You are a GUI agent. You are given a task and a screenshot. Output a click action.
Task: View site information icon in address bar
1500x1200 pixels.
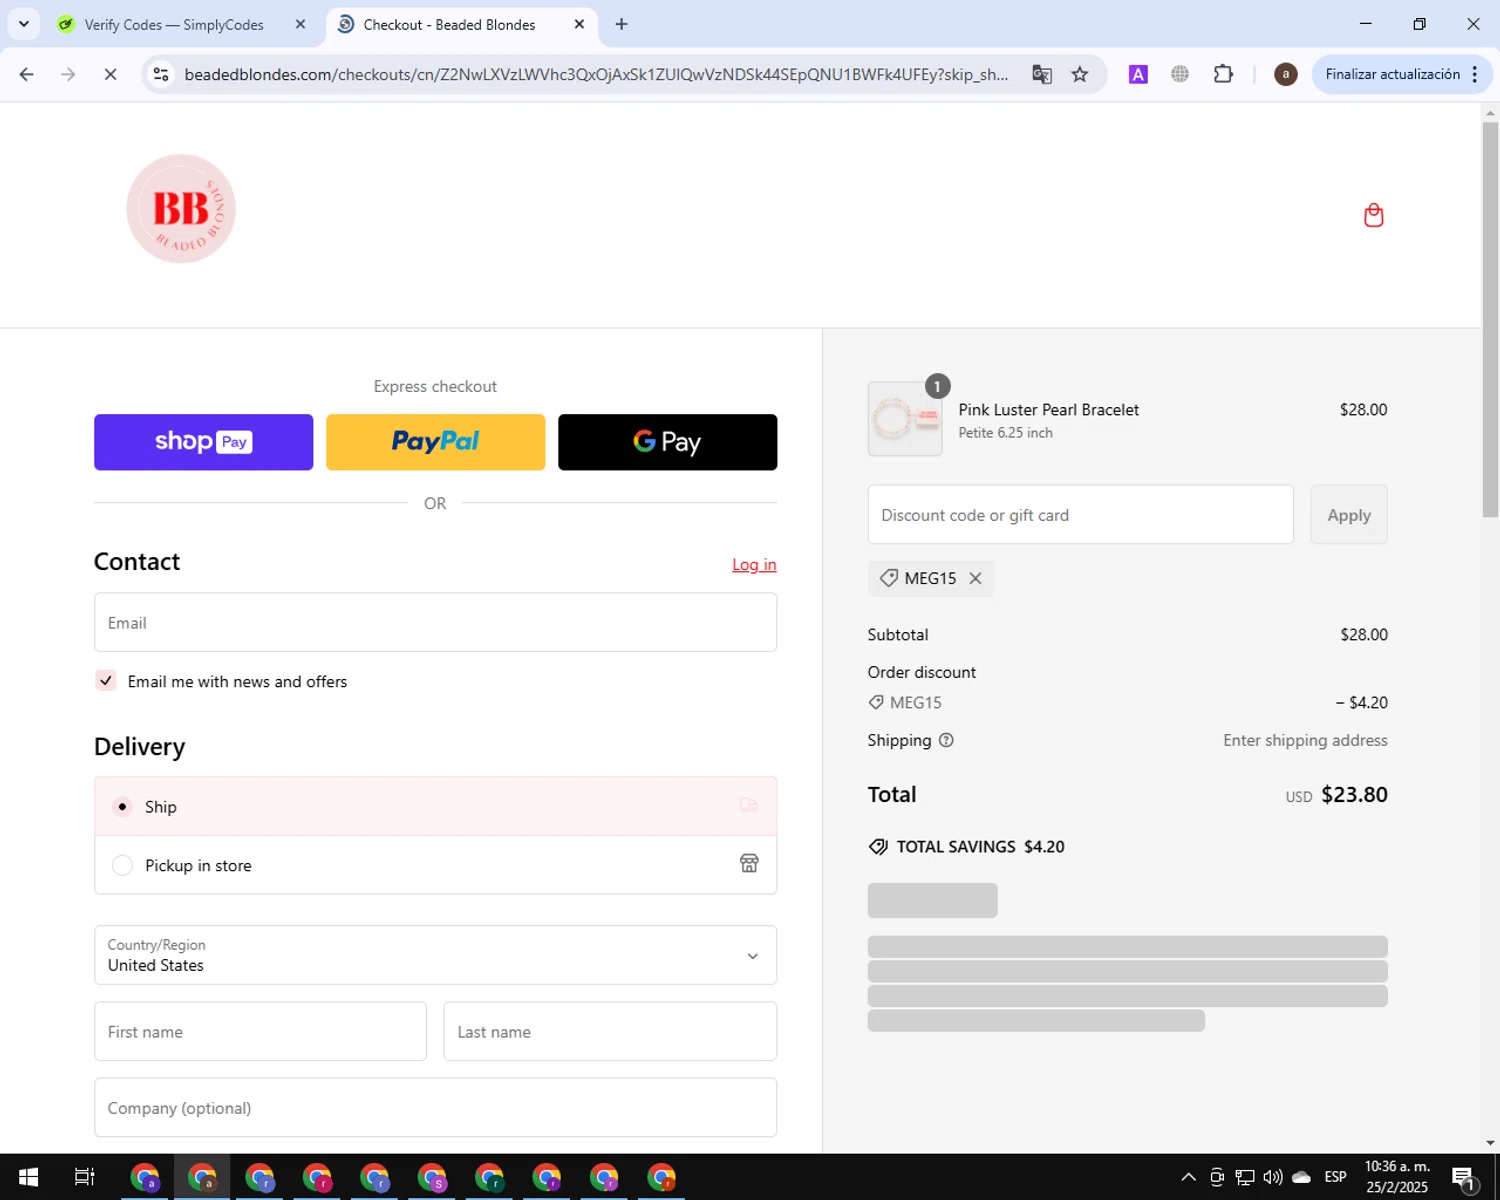click(161, 74)
